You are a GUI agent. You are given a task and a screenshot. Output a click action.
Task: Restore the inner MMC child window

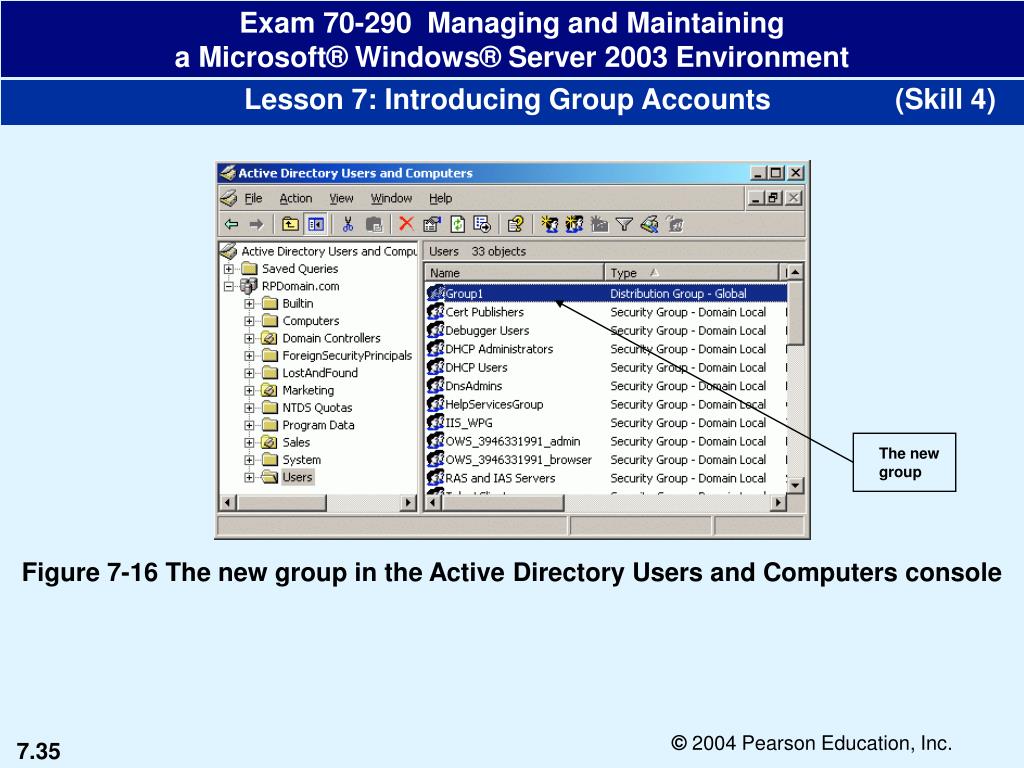coord(774,198)
